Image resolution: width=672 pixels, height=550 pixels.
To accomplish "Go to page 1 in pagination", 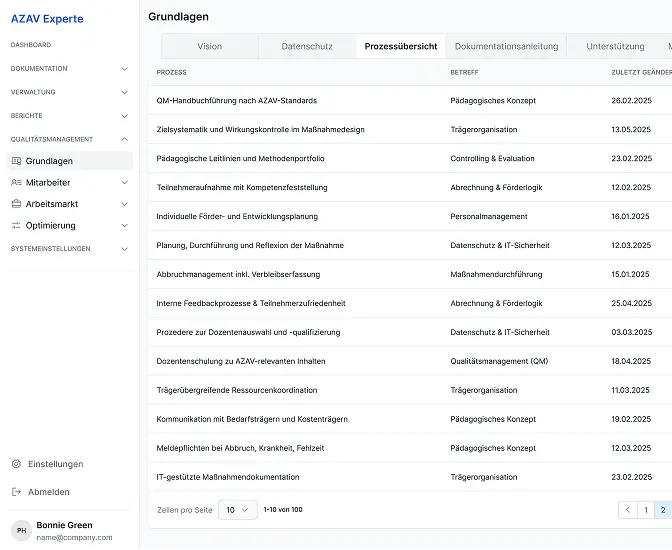I will [x=646, y=510].
